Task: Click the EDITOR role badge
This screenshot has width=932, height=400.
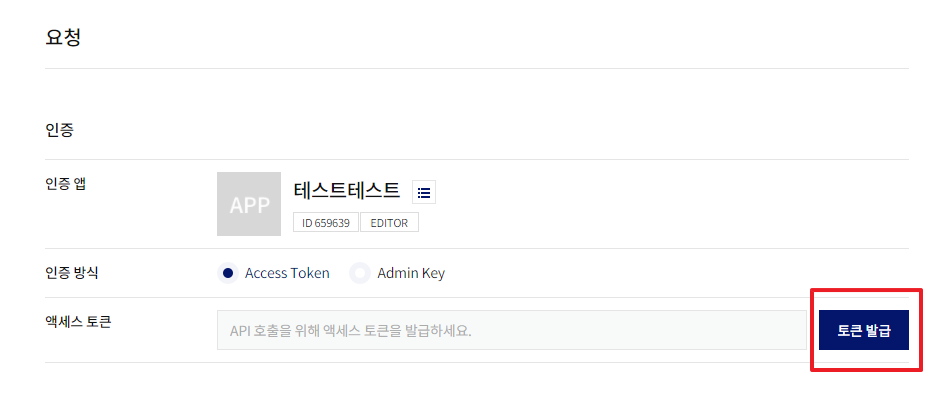Action: coord(389,223)
